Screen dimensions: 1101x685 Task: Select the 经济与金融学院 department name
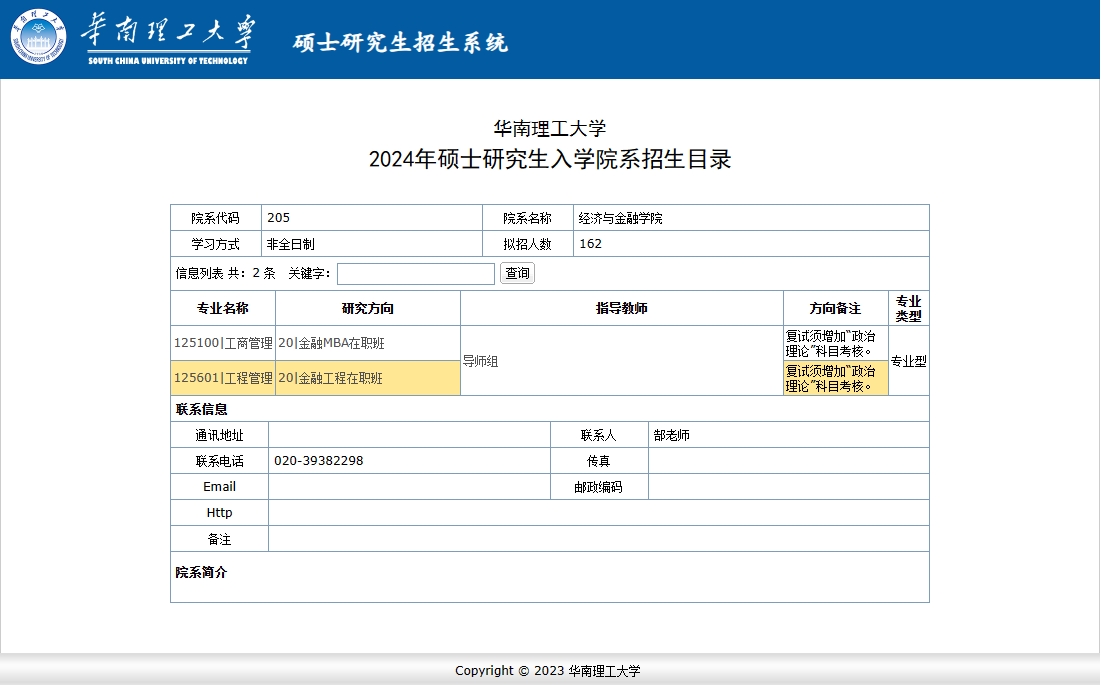[621, 218]
